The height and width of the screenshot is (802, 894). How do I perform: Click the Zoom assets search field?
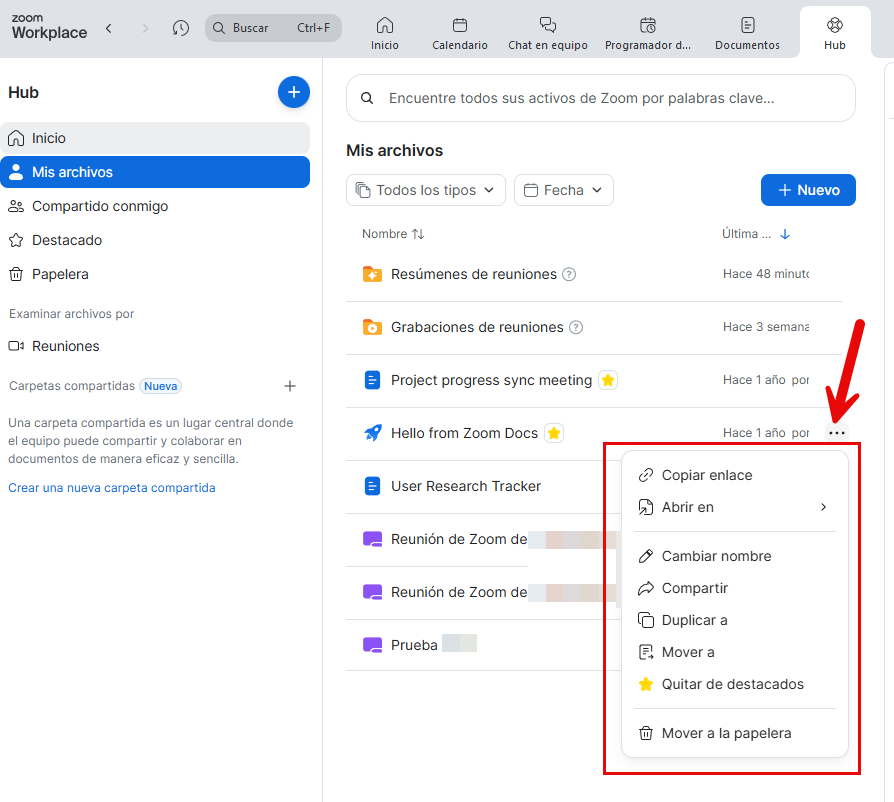coord(600,98)
